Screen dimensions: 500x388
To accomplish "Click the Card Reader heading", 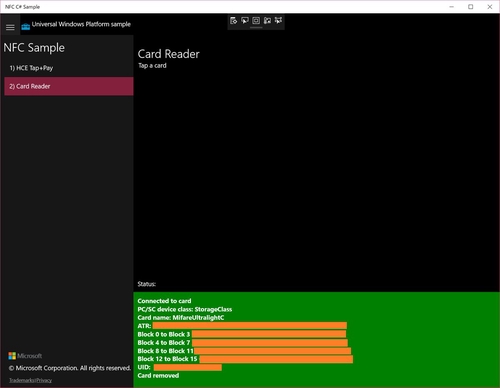I will point(169,54).
